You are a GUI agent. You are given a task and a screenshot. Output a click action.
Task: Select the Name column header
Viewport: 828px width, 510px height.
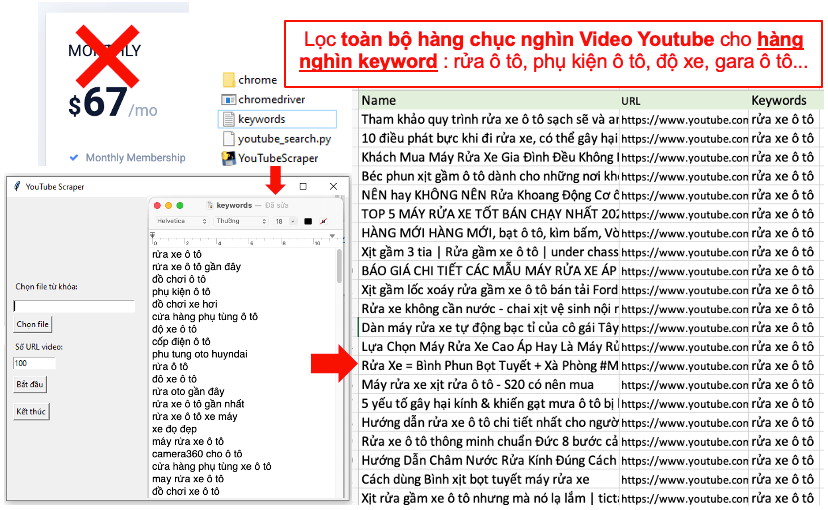[x=489, y=100]
